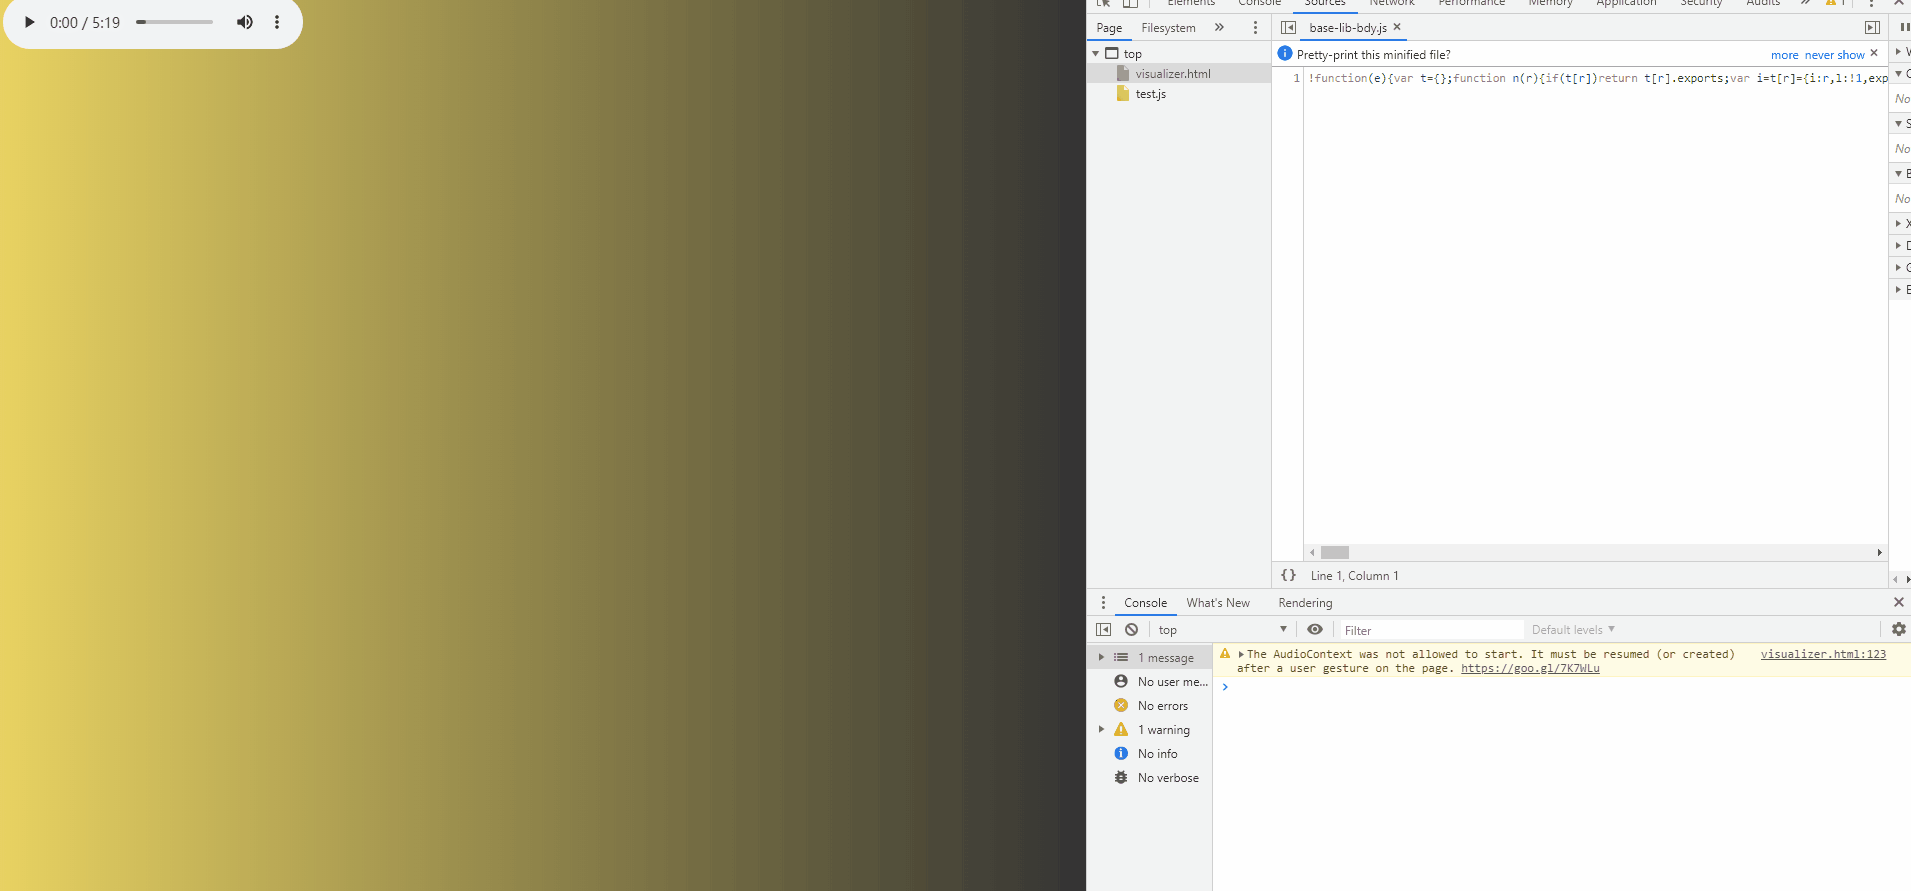1911x891 pixels.
Task: Play the audio in the media player
Action: (29, 22)
